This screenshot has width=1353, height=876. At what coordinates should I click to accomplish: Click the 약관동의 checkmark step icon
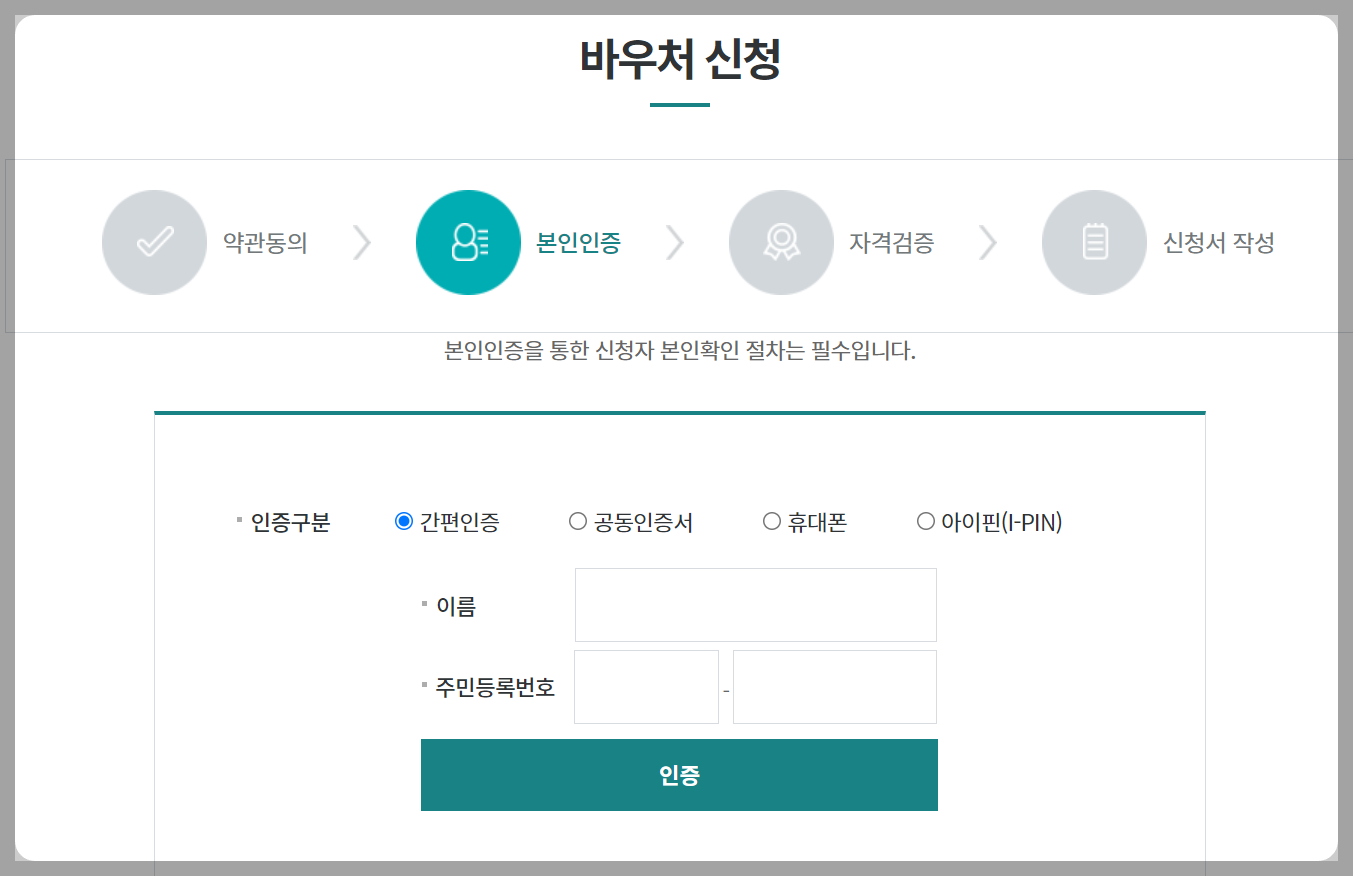tap(154, 242)
